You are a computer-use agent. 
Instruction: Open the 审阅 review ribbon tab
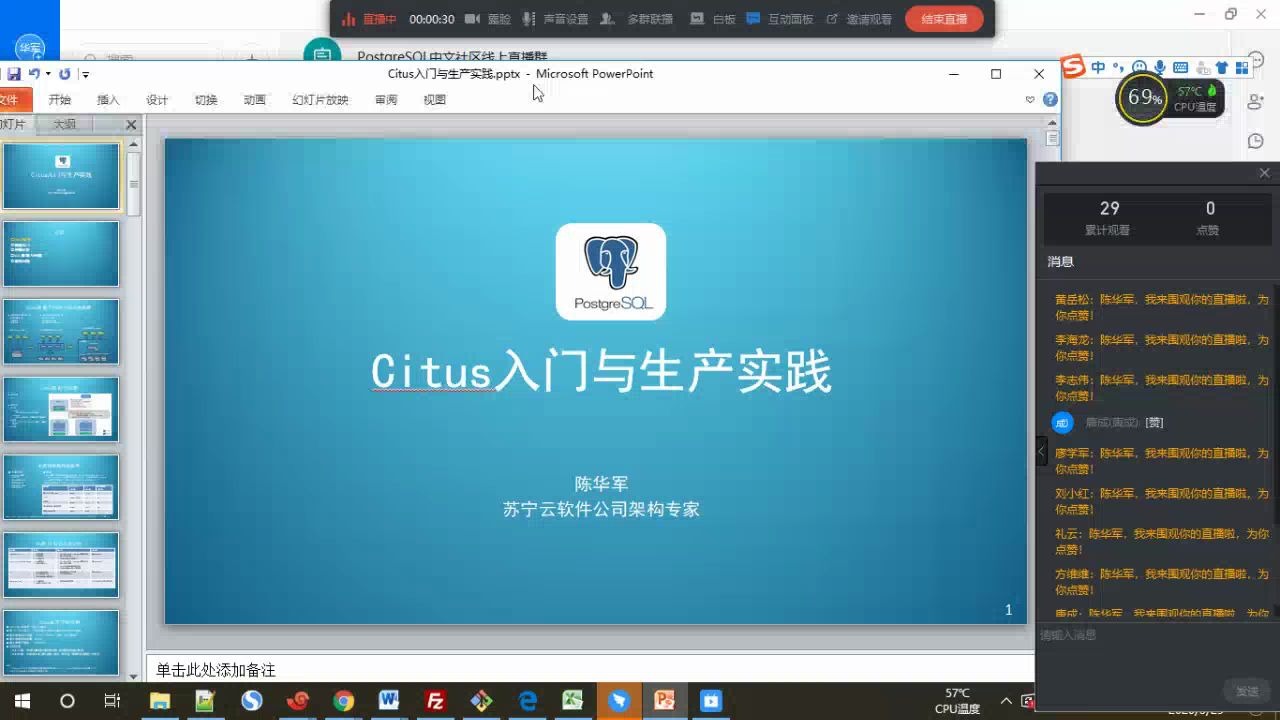click(x=386, y=100)
